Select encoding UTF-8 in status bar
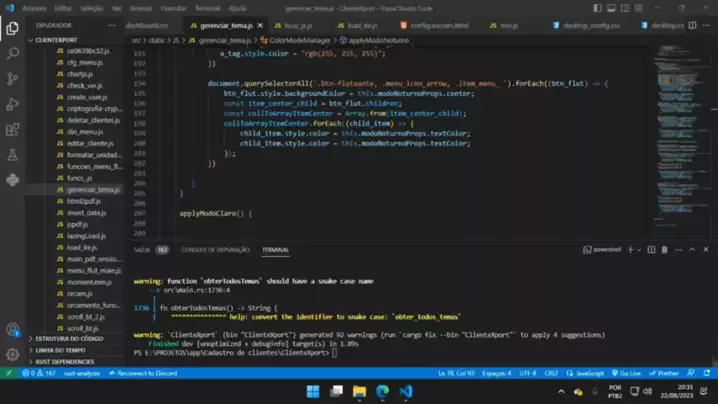Screen dimensions: 718x404 [x=528, y=373]
